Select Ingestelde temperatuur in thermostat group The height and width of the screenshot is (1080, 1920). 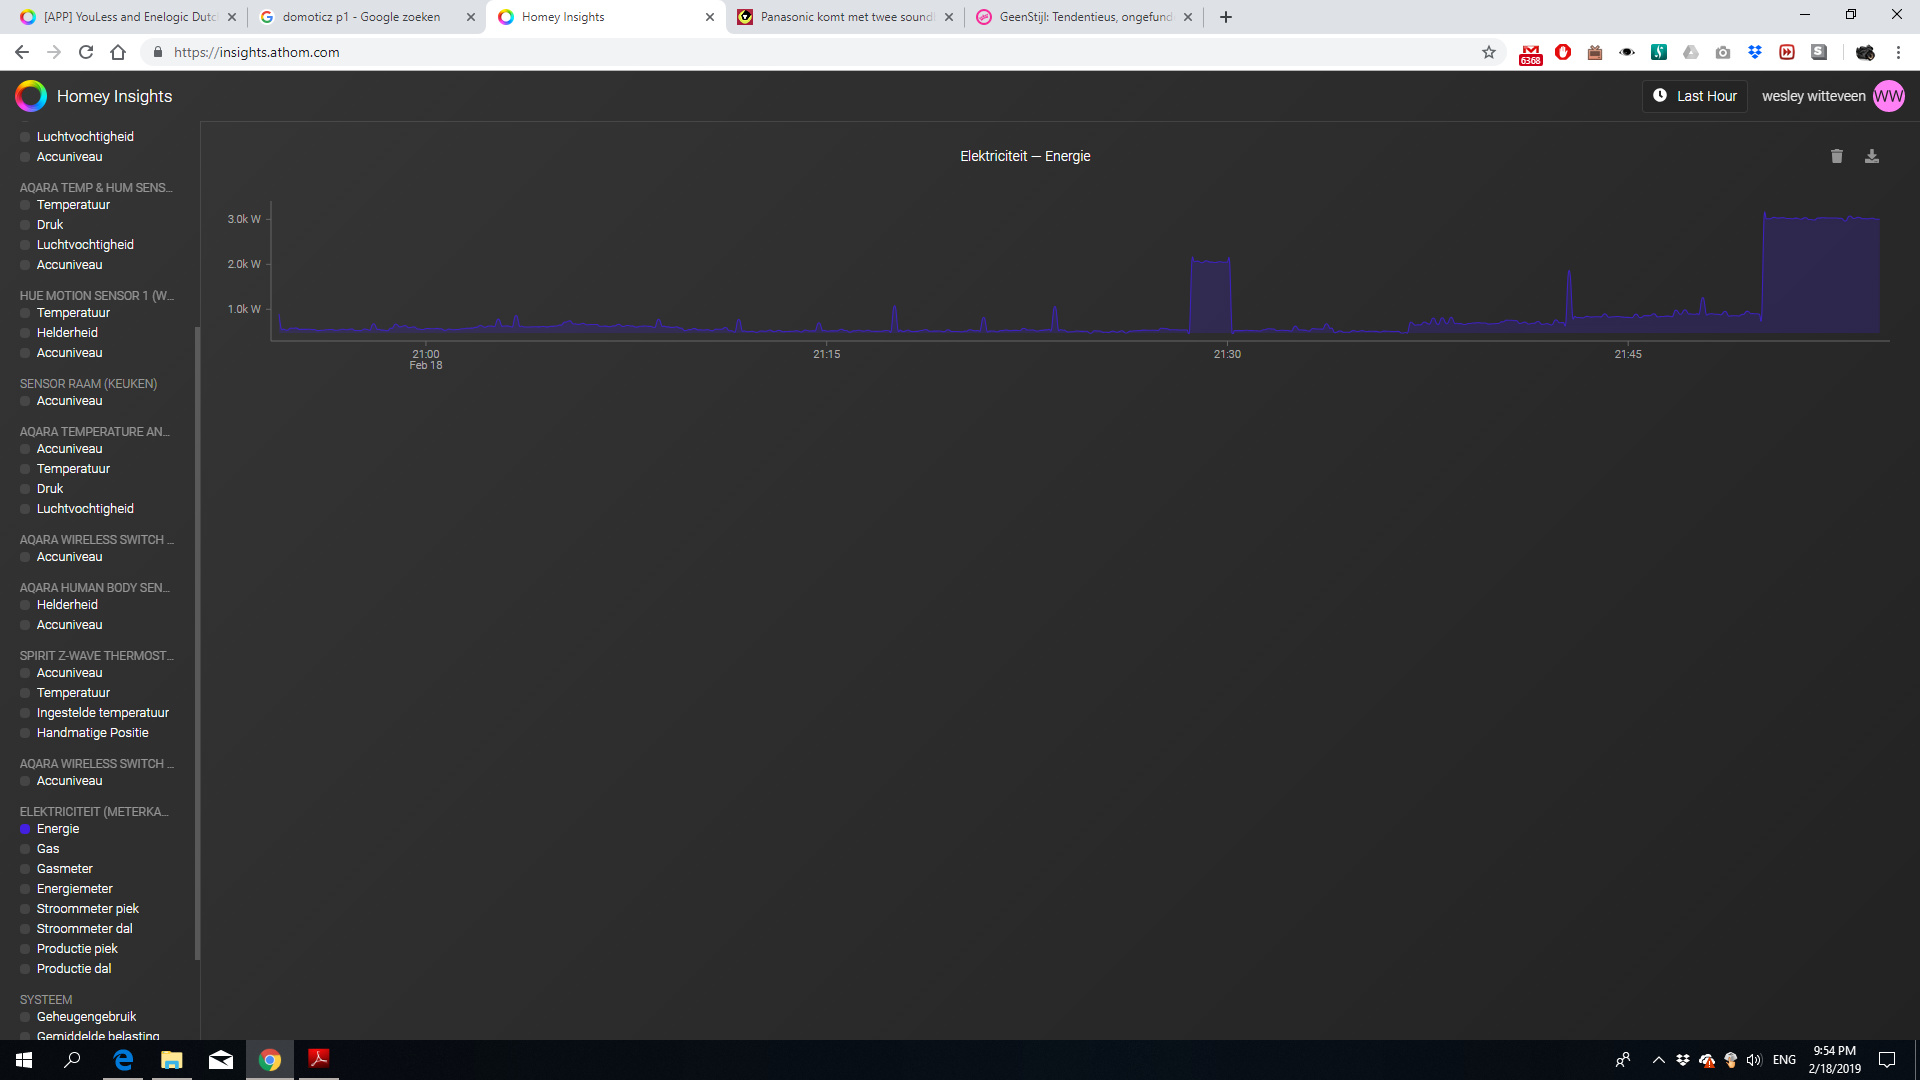coord(102,713)
